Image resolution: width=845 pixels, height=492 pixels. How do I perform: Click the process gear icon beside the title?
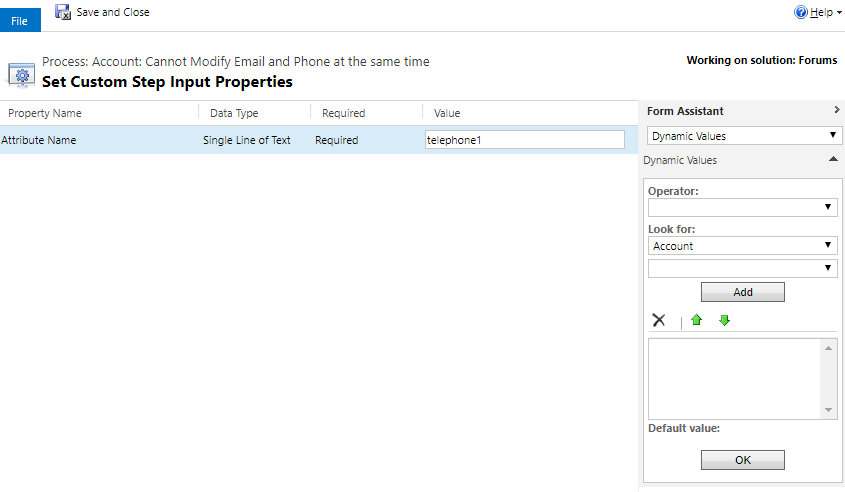point(21,73)
